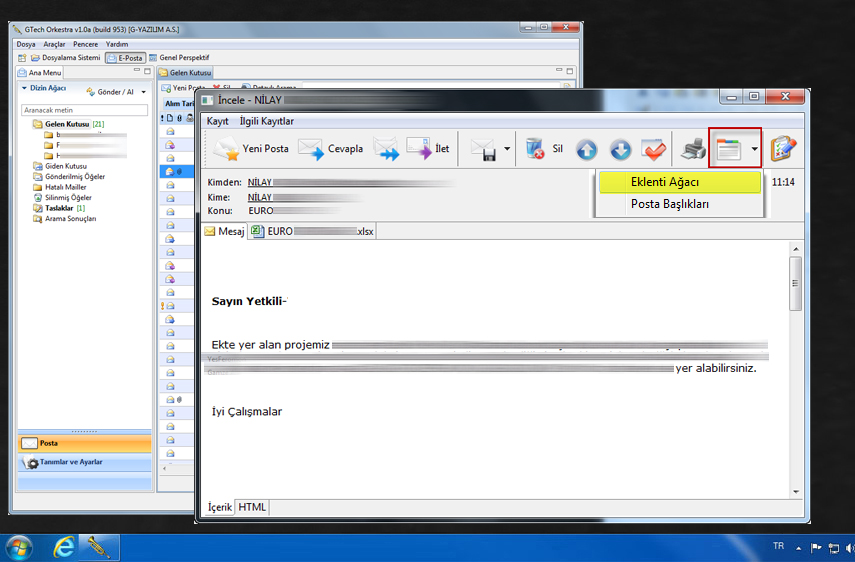This screenshot has height=562, width=855.
Task: Select Silinmiş Öğeler folder
Action: (62, 197)
